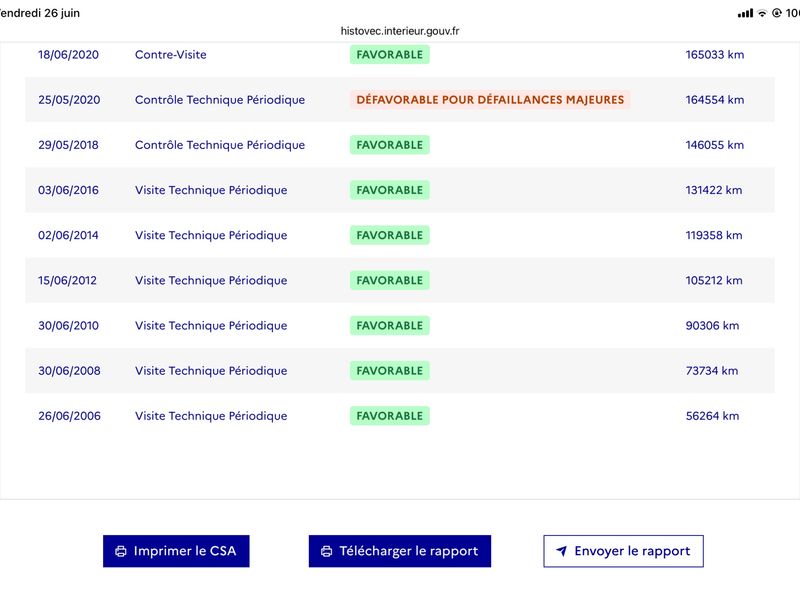800x600 pixels.
Task: Select the 03/06/2016 date entry
Action: click(x=68, y=190)
